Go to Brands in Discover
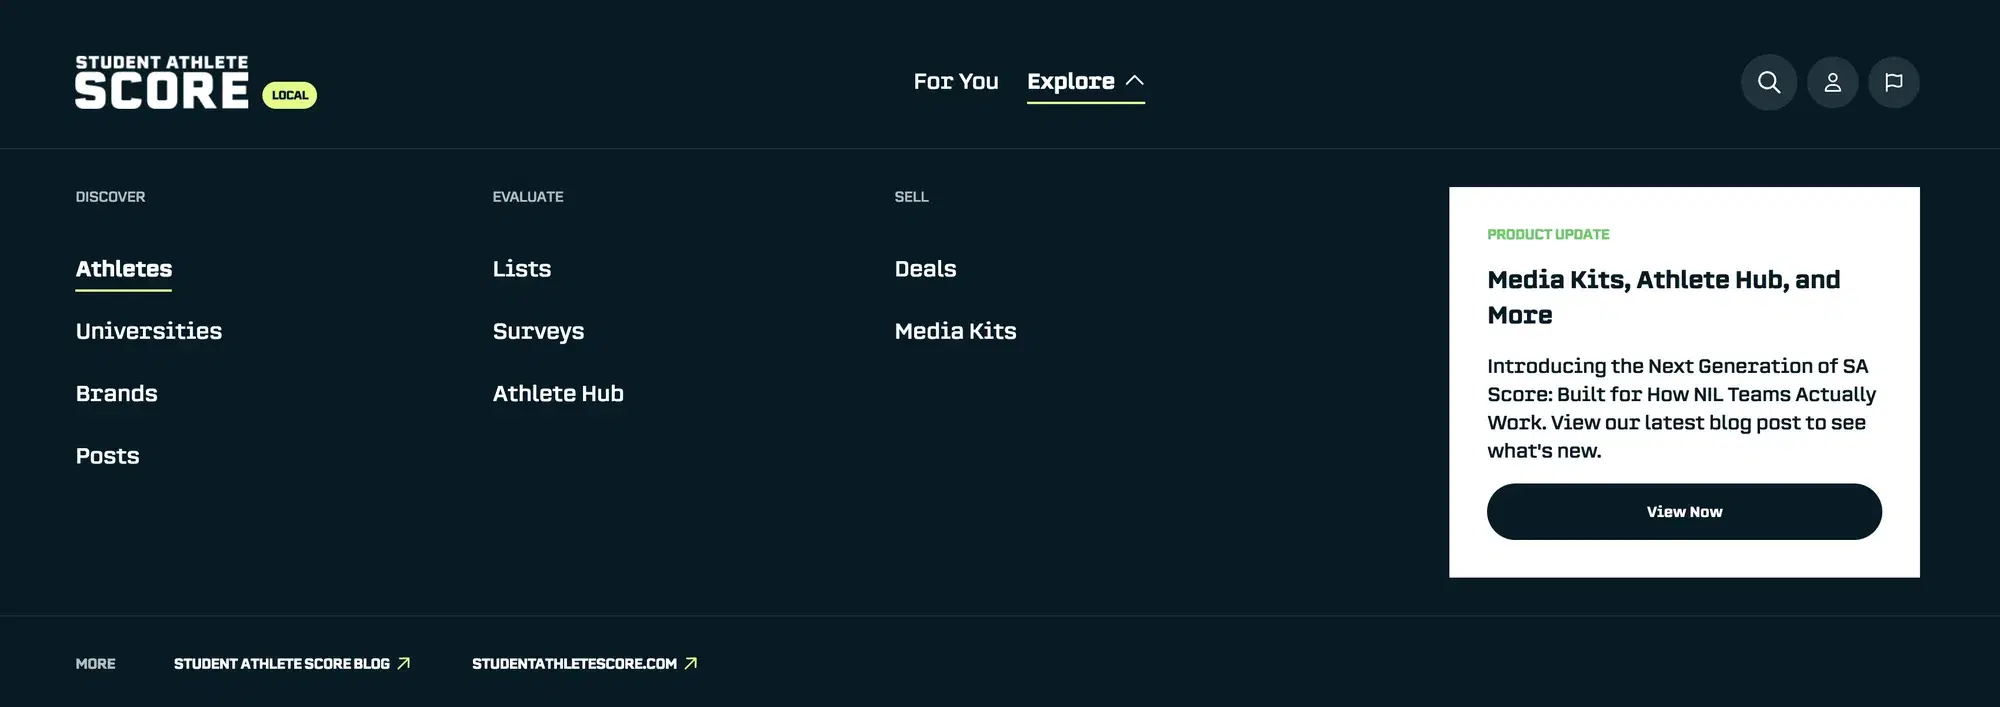 pyautogui.click(x=117, y=394)
